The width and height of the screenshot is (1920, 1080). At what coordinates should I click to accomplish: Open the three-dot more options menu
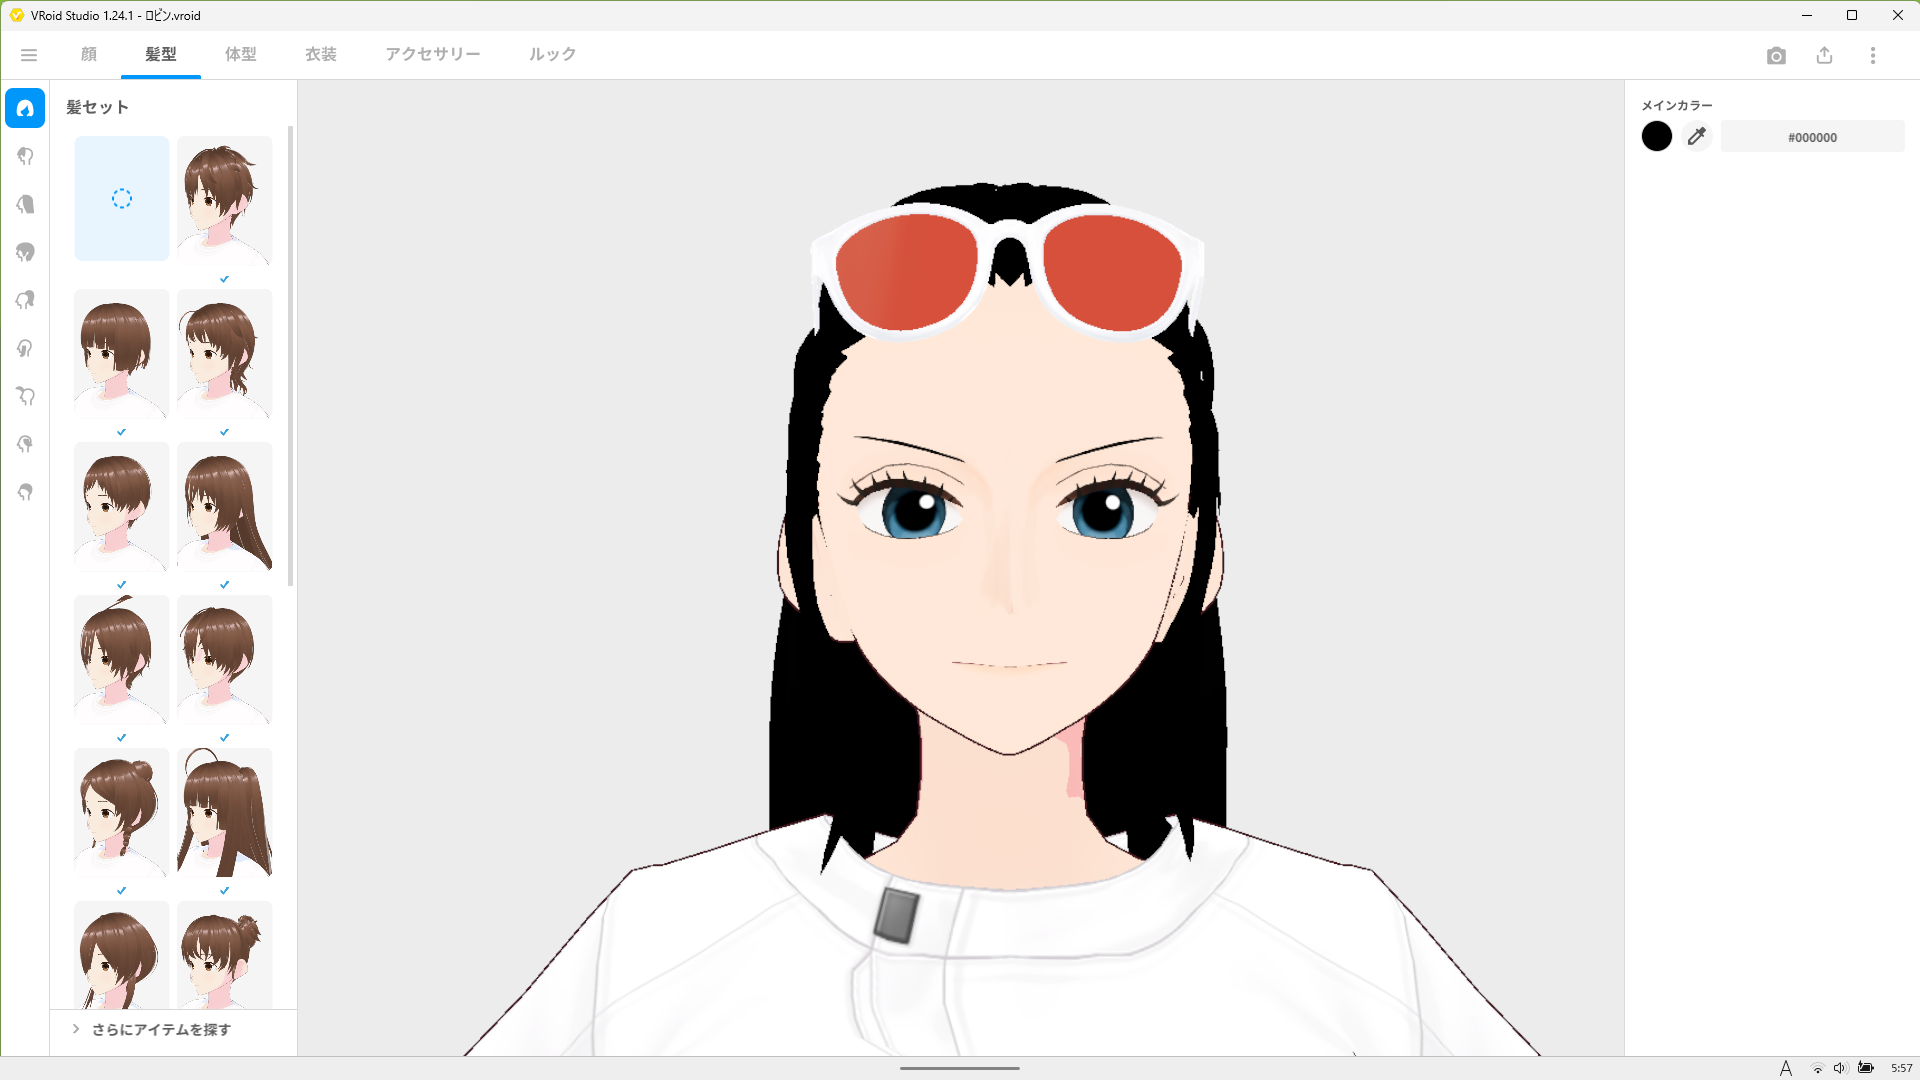1873,56
